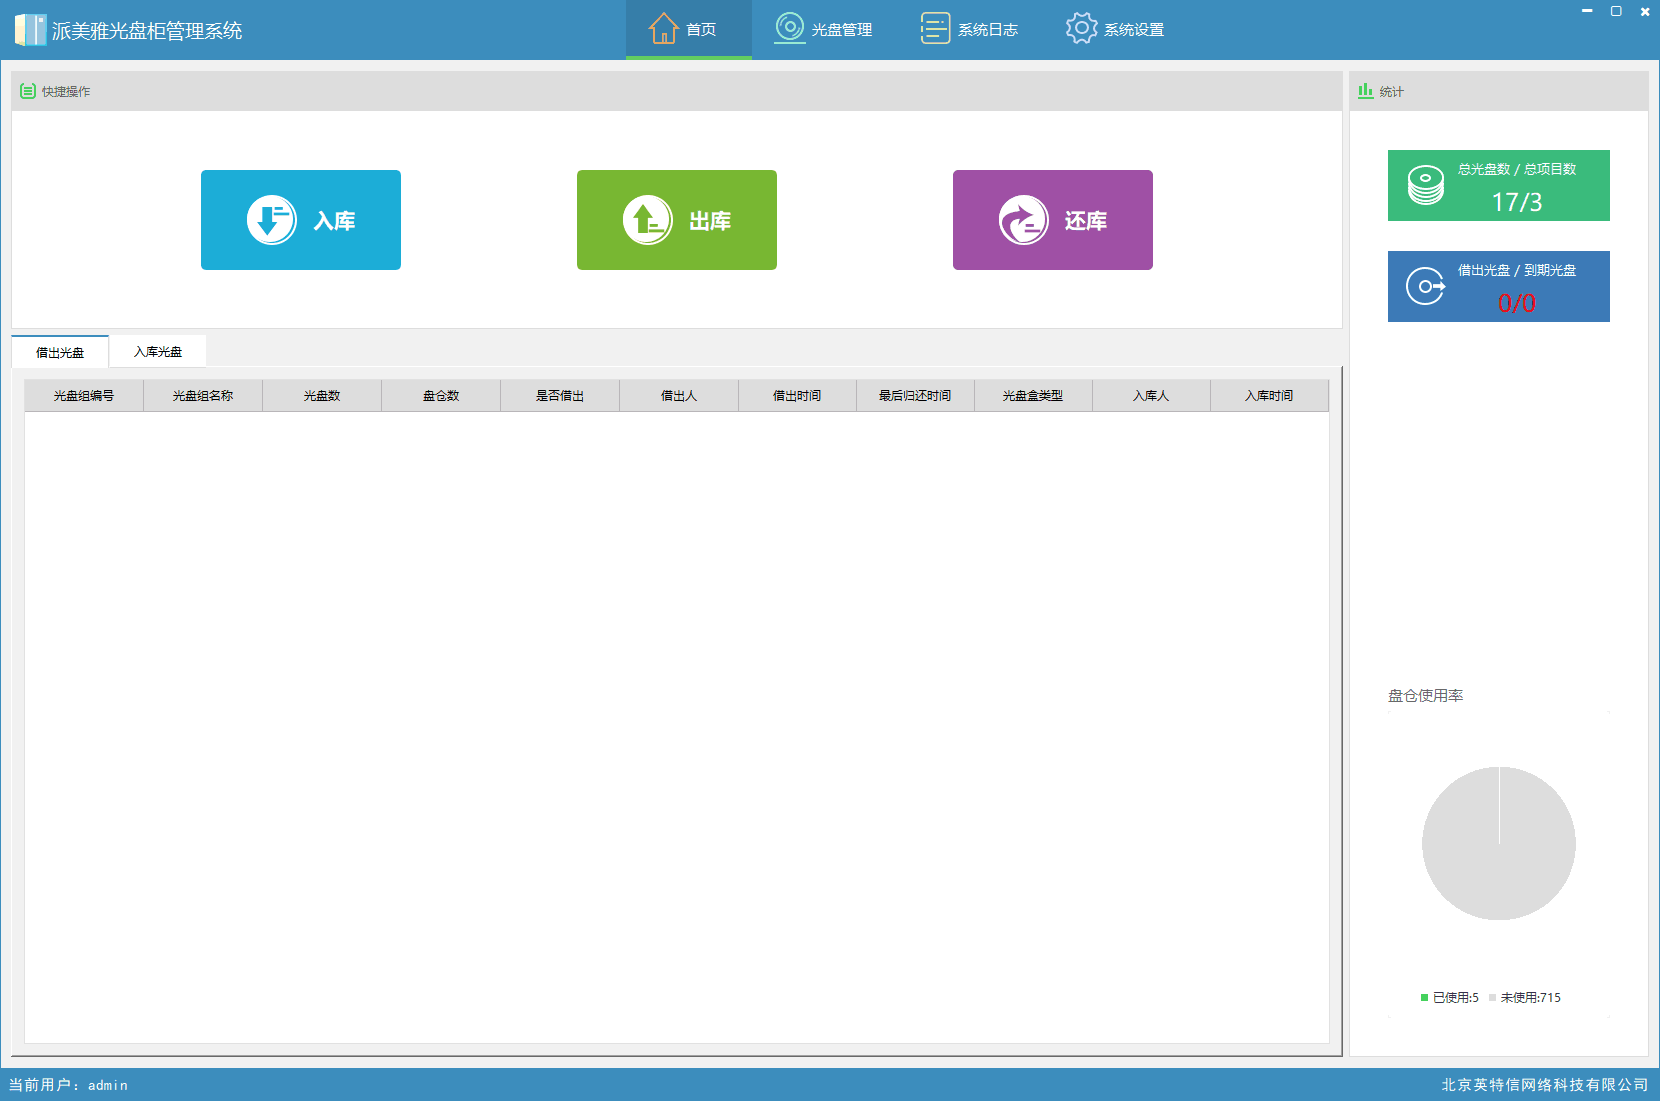Click the 还库 return arrow icon
1660x1101 pixels.
[x=1023, y=220]
